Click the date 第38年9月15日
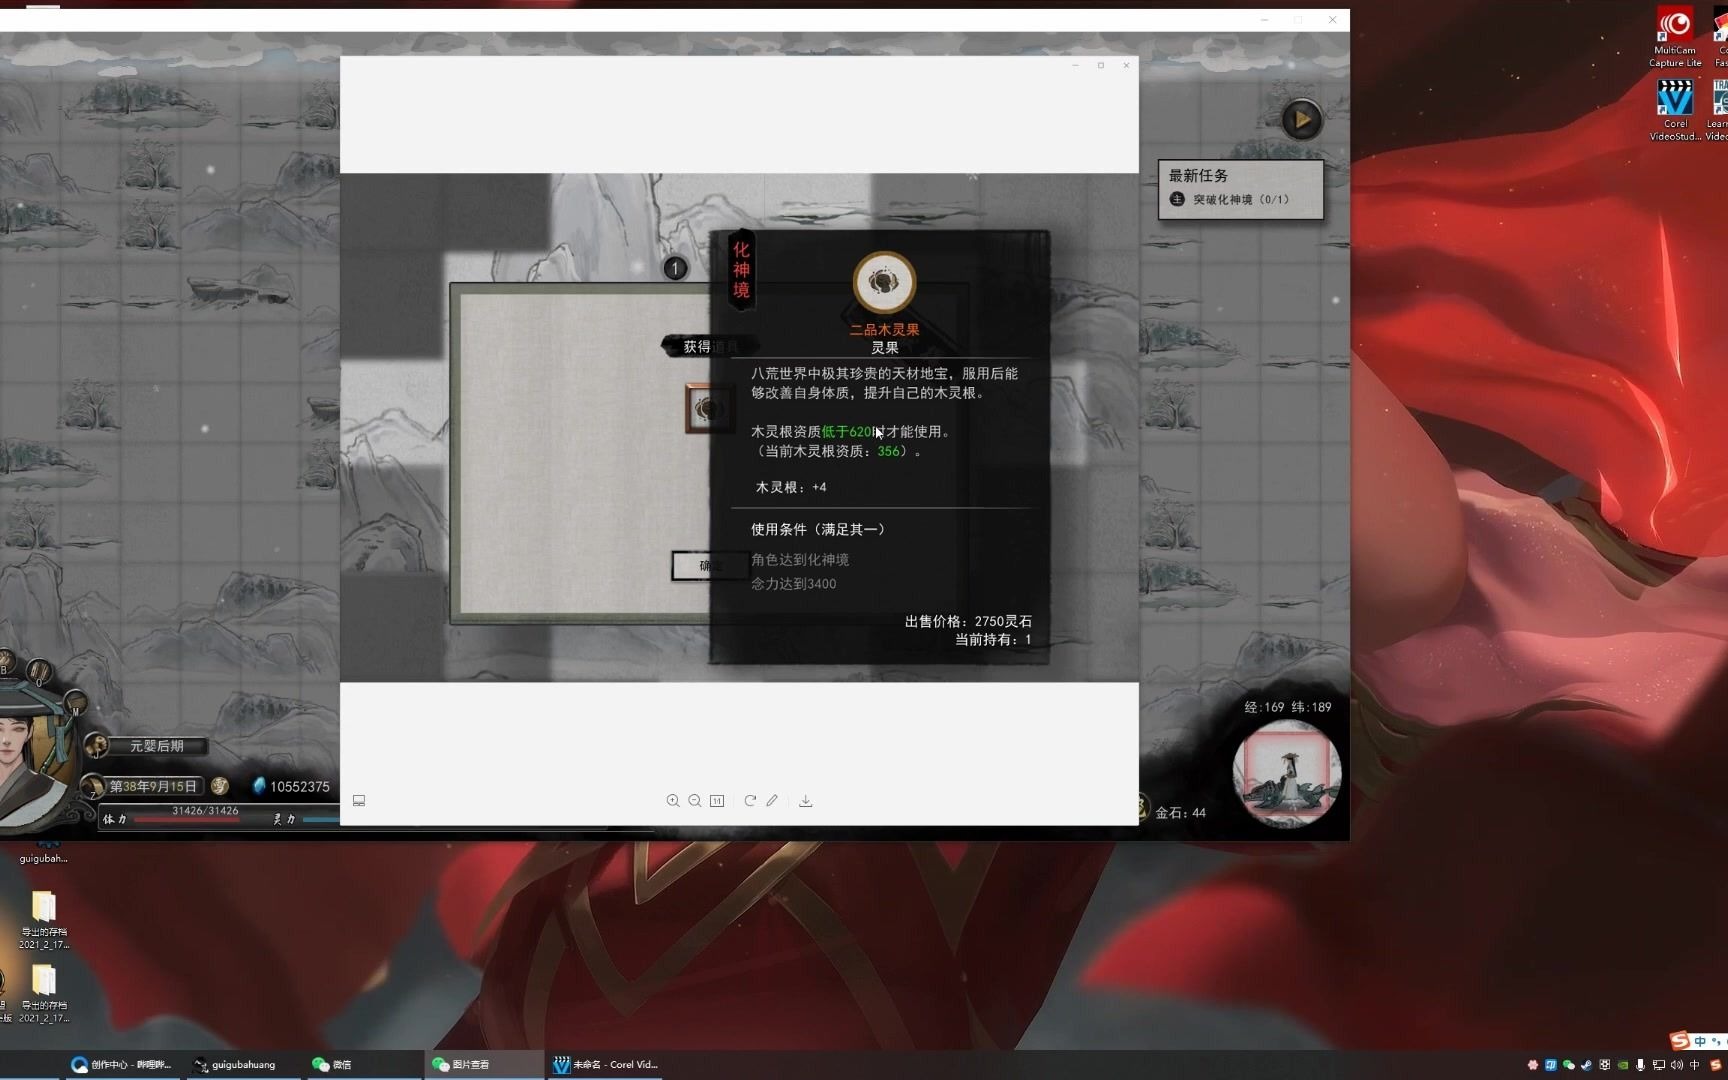 (153, 787)
